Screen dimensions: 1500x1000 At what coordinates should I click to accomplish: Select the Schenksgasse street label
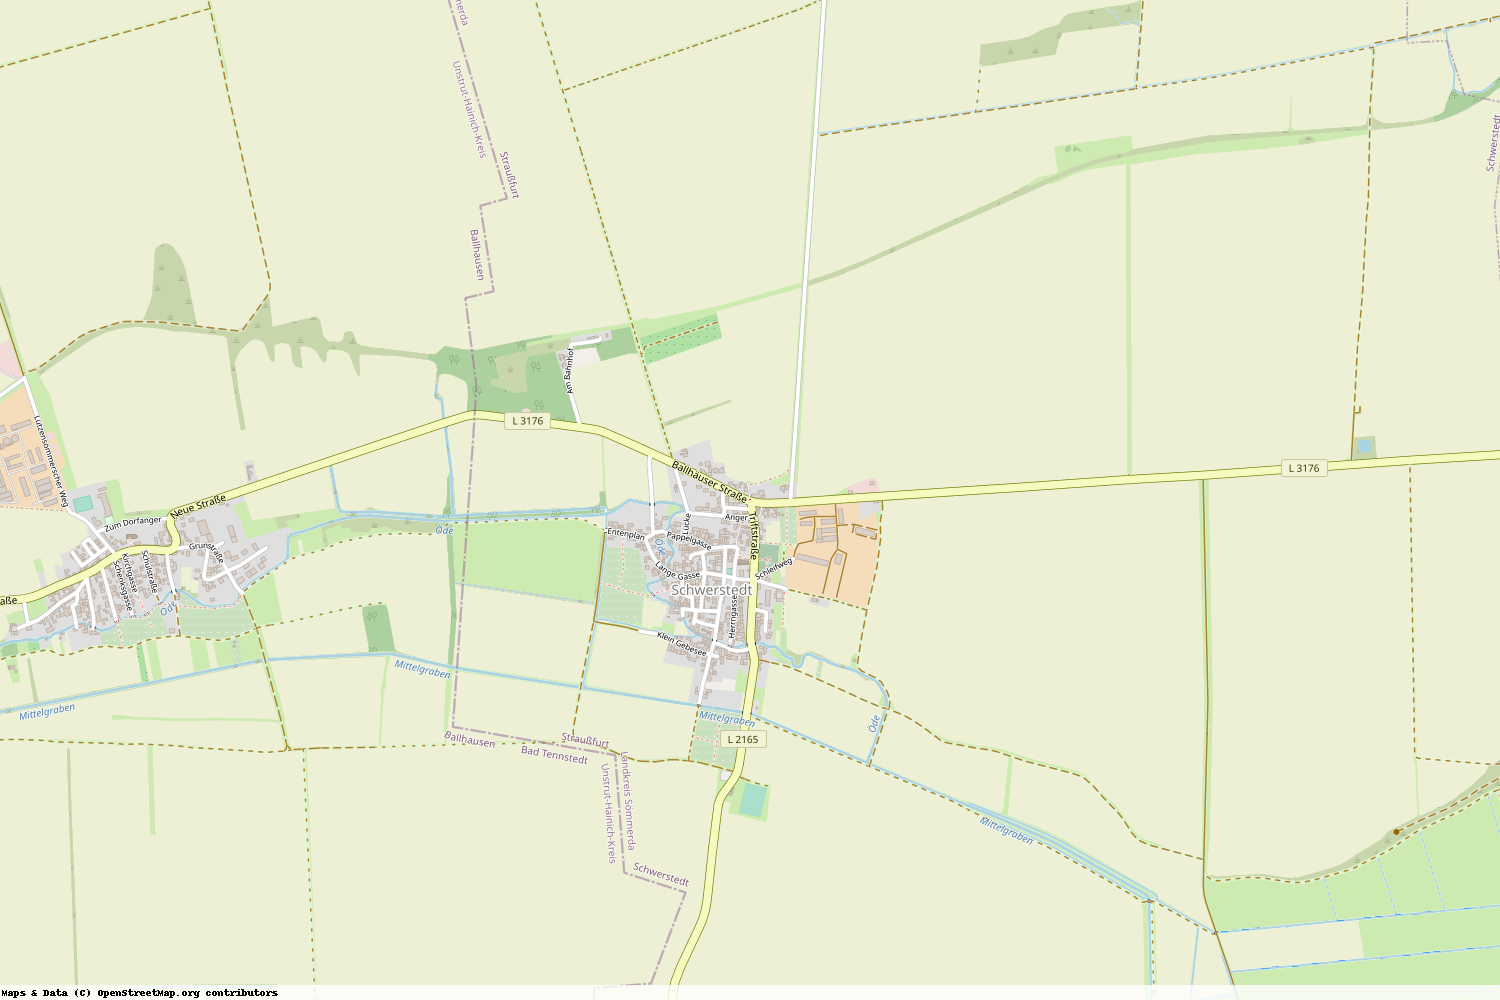tap(123, 586)
